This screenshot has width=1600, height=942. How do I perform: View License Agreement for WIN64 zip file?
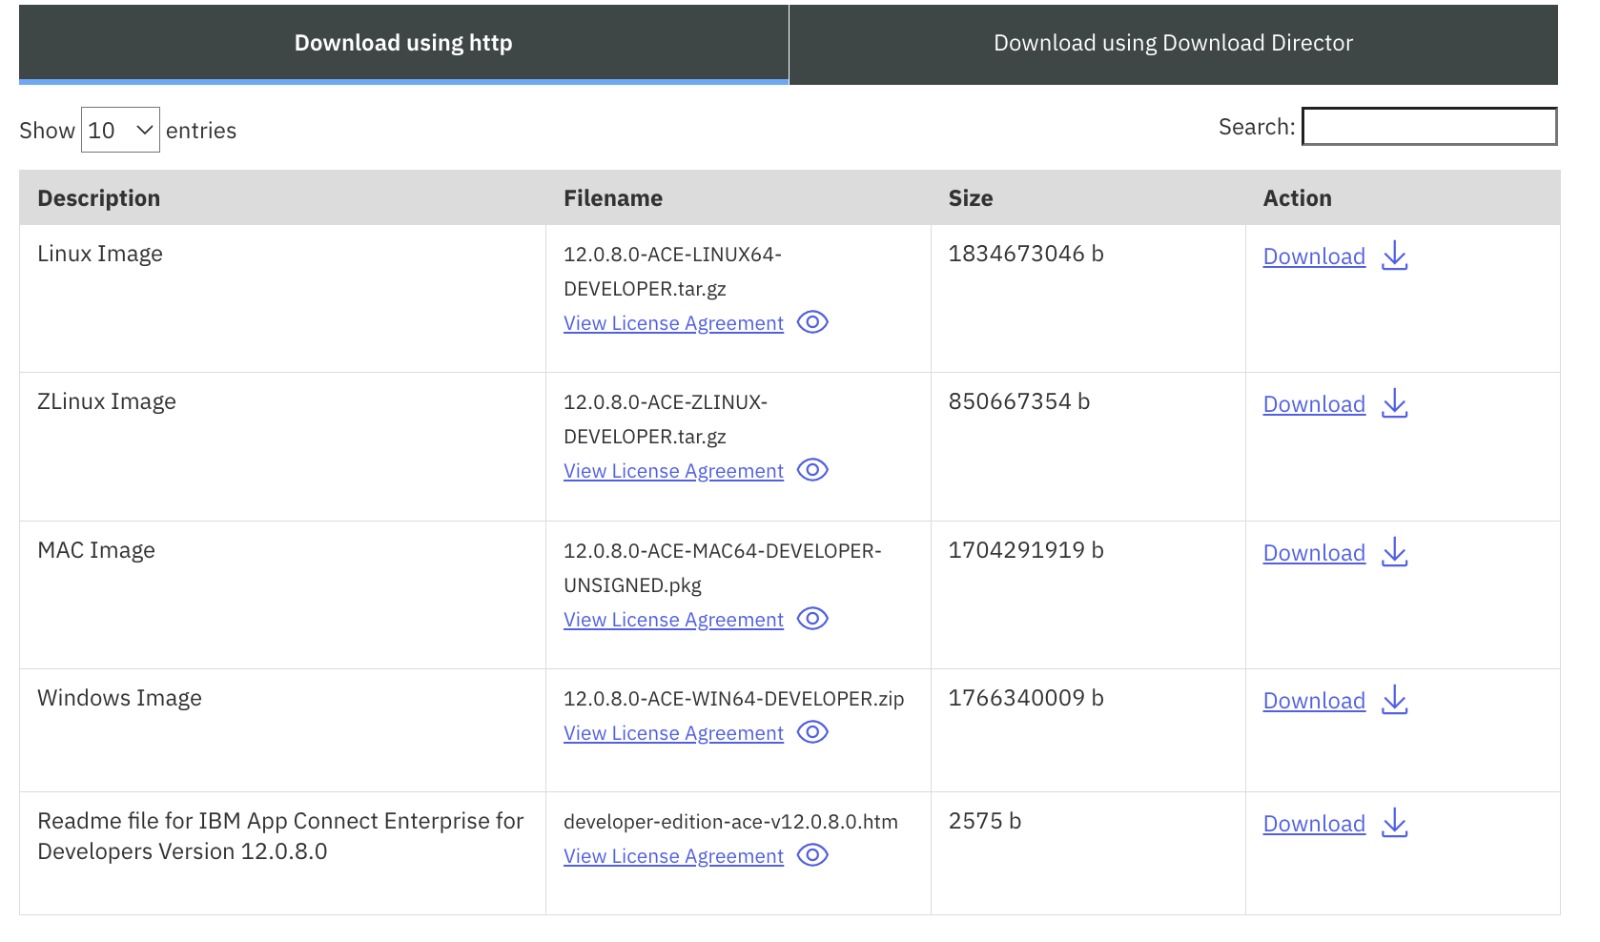[x=673, y=733]
